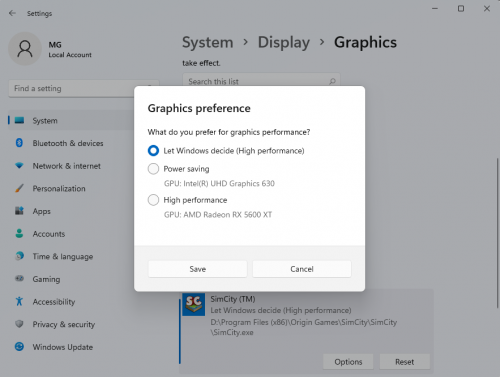Open Personalization settings
Image resolution: width=500 pixels, height=377 pixels.
pos(59,189)
